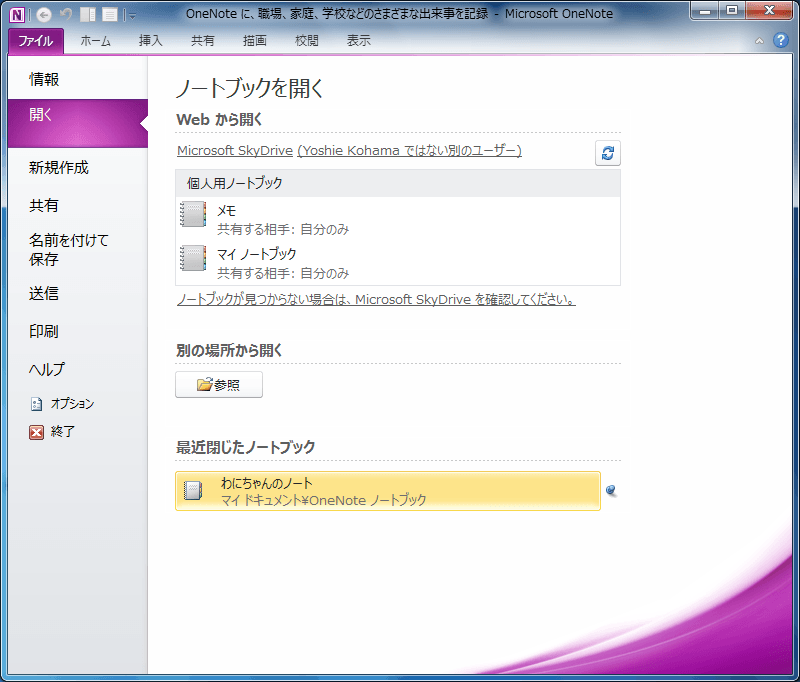Pin わにちゃんのノート with the pushpin icon
800x682 pixels.
click(611, 491)
